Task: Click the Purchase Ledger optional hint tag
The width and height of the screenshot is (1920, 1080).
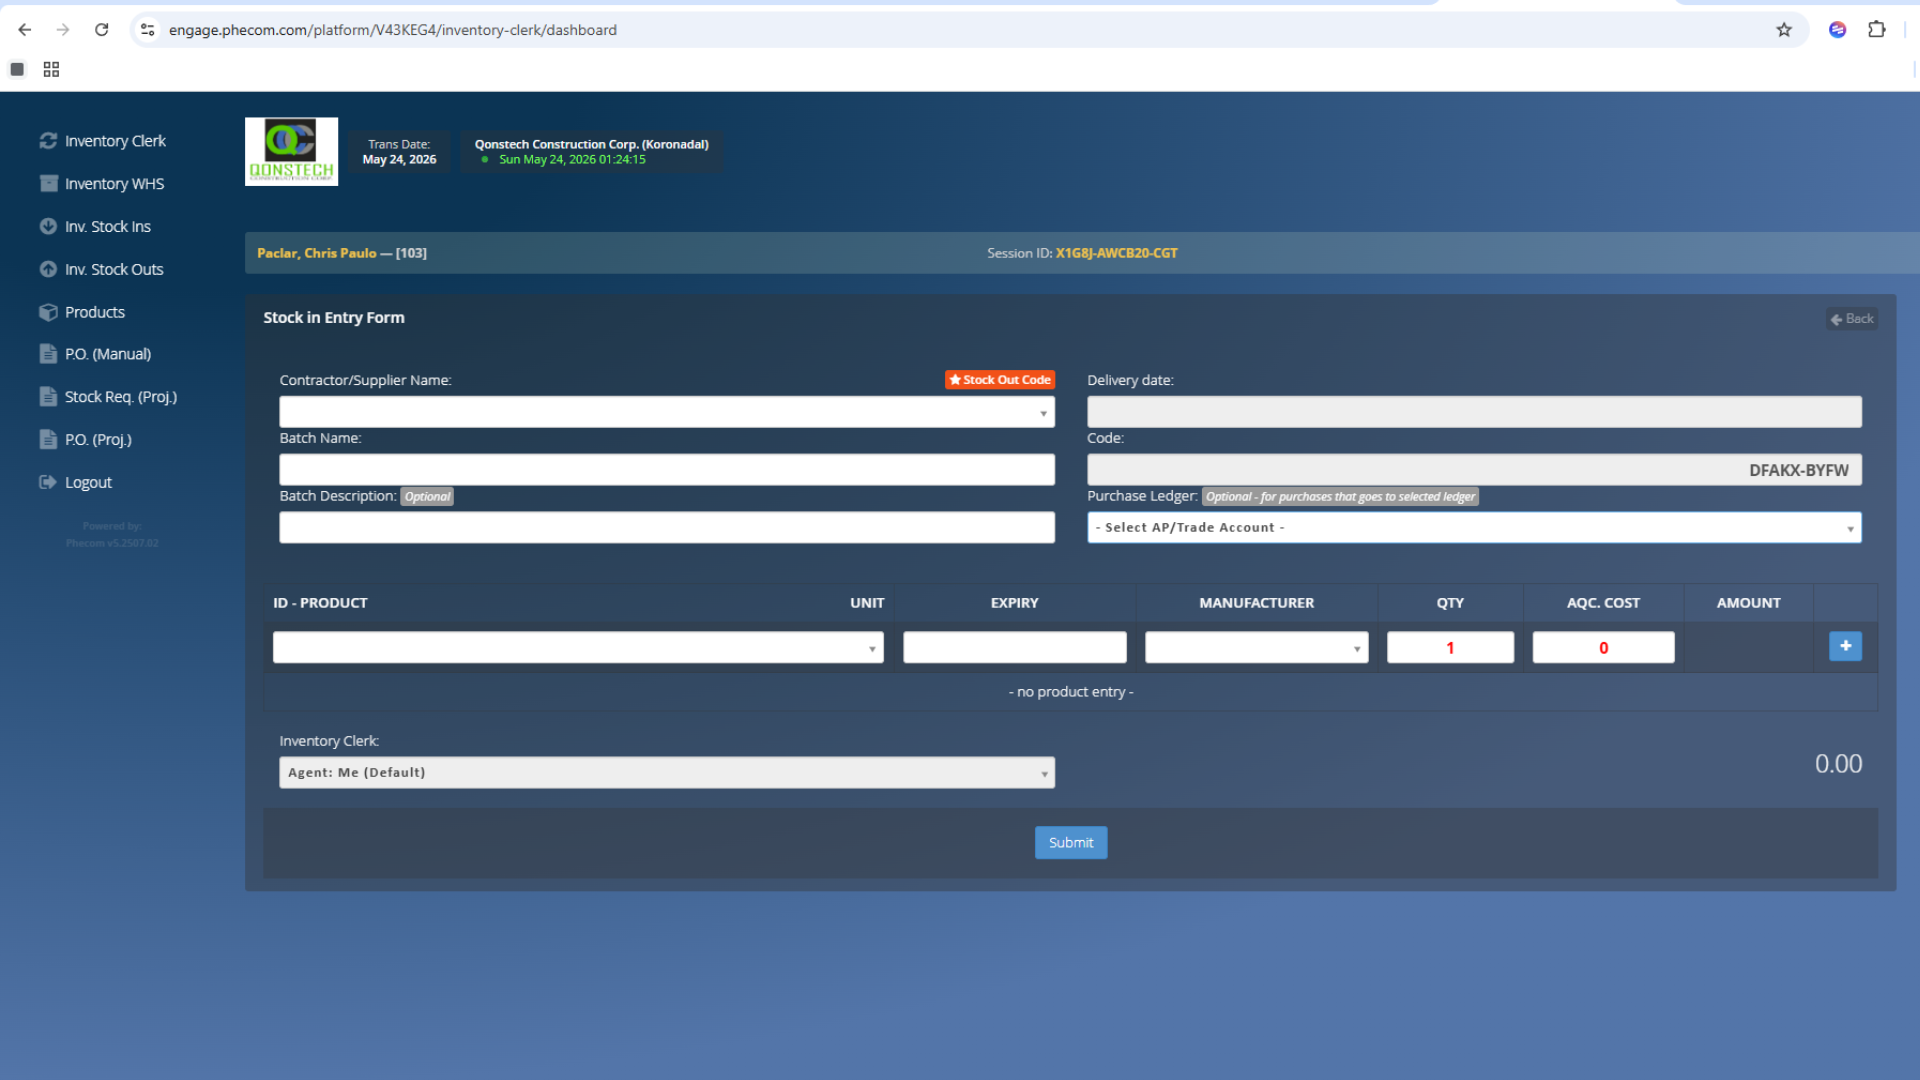Action: click(x=1340, y=497)
